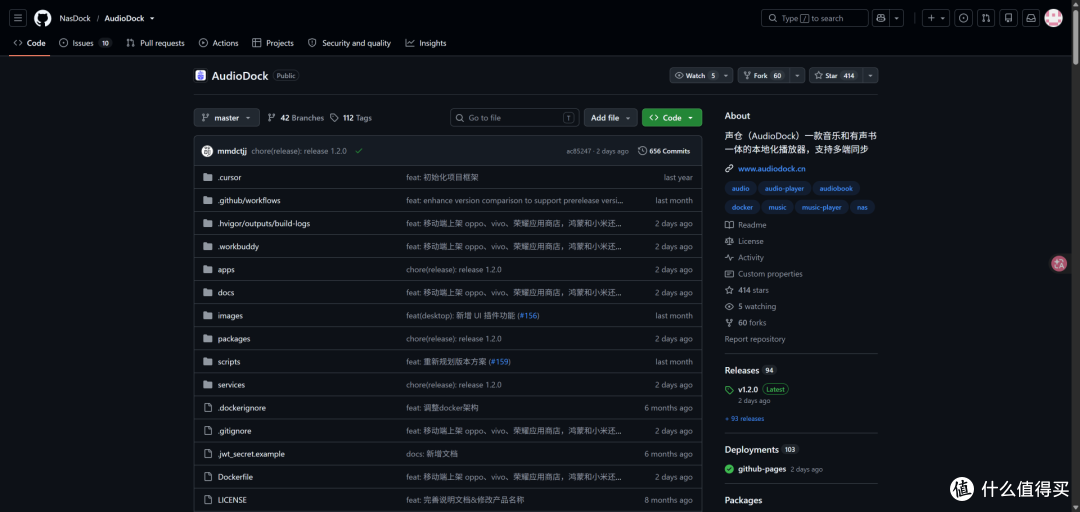Screen dimensions: 1080x512
Task: Open the apps folder
Action: (x=226, y=269)
